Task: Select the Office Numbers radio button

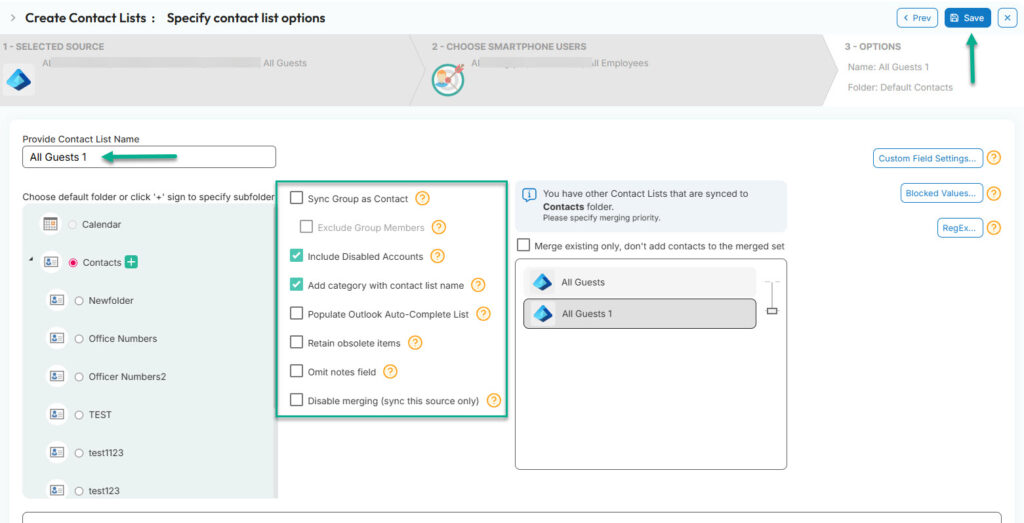Action: click(79, 338)
